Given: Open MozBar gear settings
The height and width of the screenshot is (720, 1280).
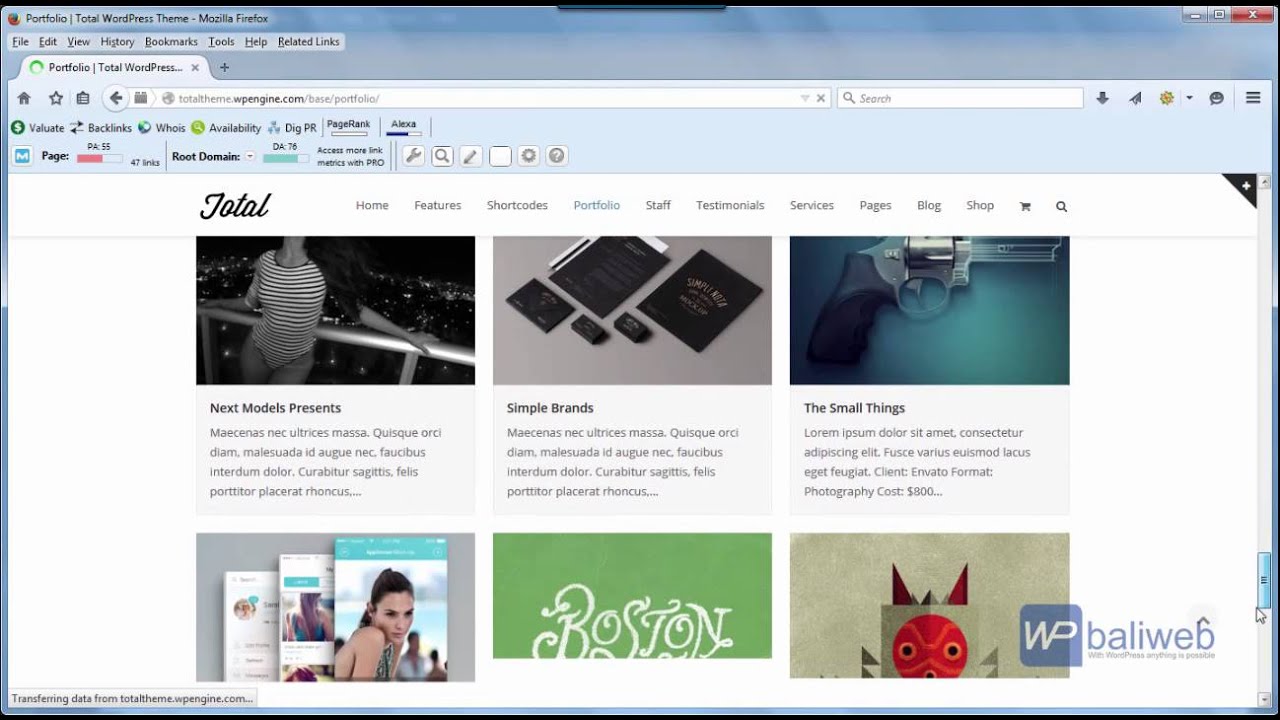Looking at the screenshot, I should (529, 156).
